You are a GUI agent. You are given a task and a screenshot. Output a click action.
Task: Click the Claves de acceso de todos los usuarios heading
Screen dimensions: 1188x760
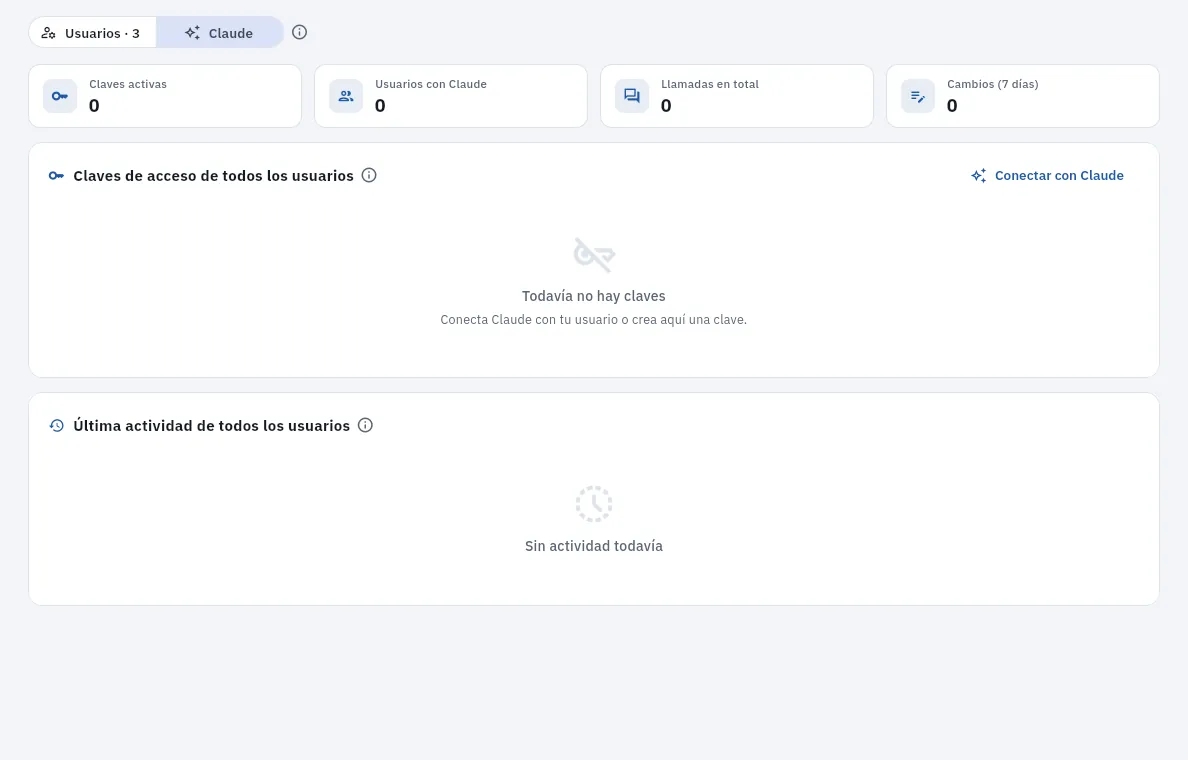[214, 176]
